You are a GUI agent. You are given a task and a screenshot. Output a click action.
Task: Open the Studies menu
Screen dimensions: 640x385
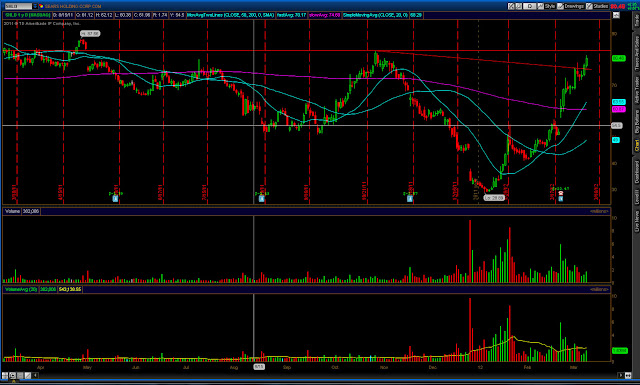[597, 6]
